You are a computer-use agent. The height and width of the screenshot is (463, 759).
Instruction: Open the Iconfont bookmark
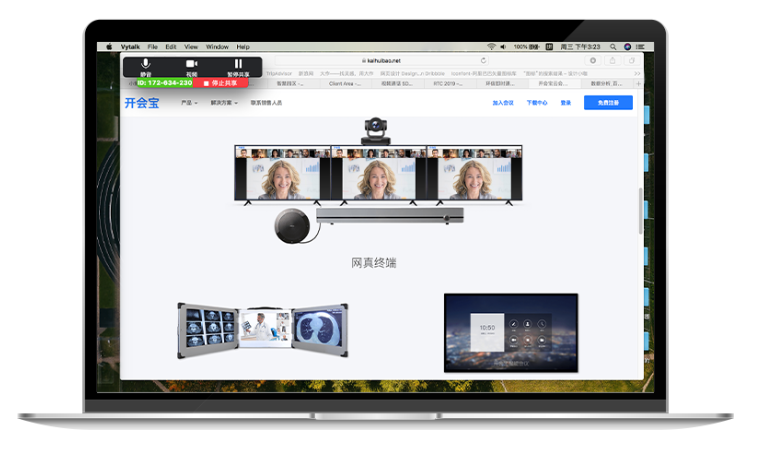click(x=483, y=74)
